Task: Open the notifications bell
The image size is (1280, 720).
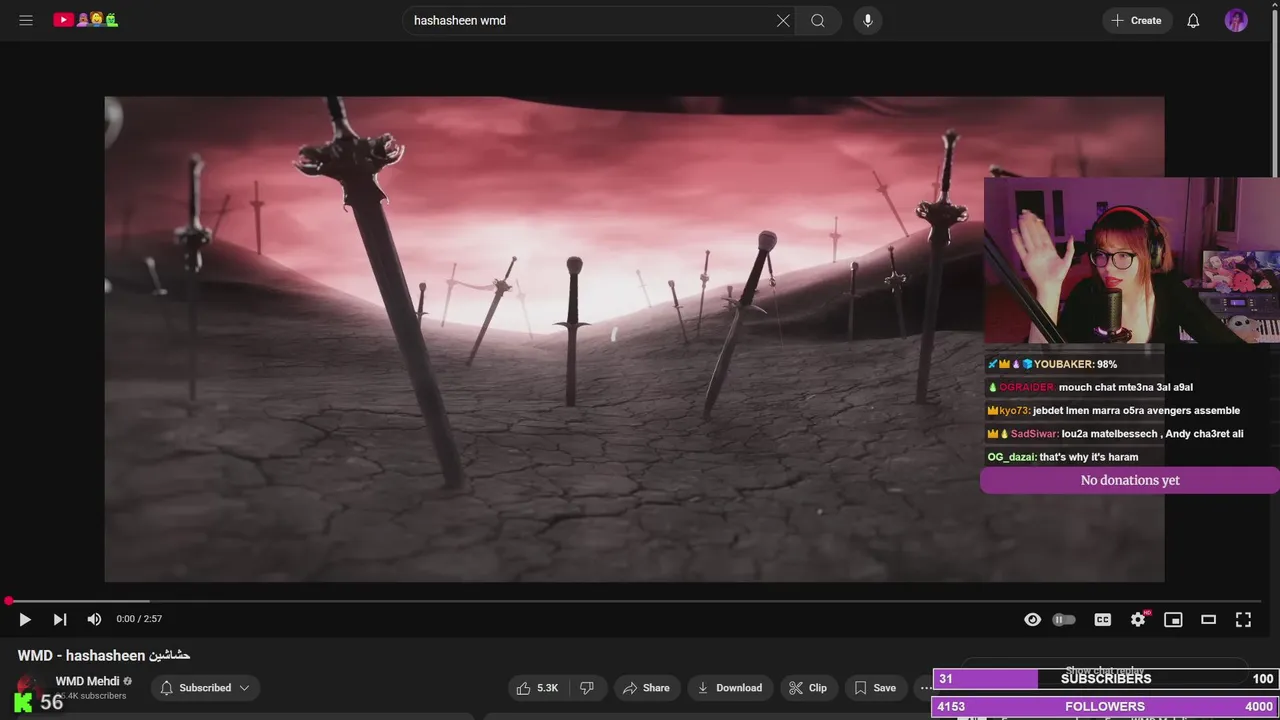Action: point(1193,20)
